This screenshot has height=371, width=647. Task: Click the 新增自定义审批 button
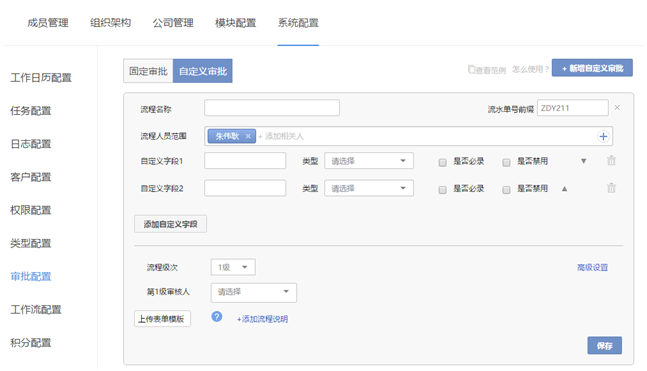coord(592,68)
